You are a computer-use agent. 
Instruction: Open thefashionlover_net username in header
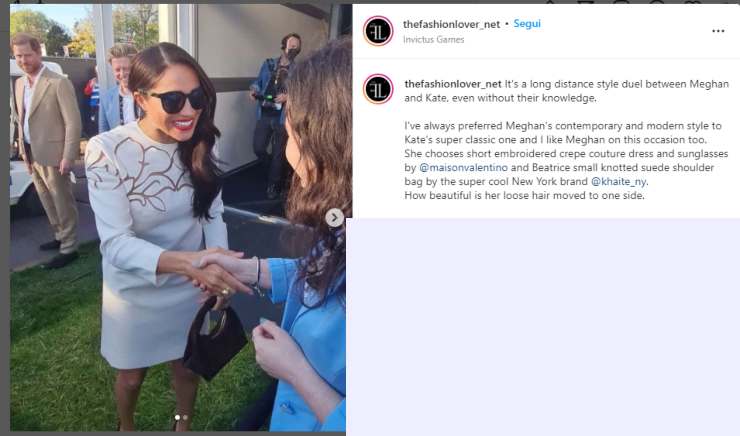451,24
